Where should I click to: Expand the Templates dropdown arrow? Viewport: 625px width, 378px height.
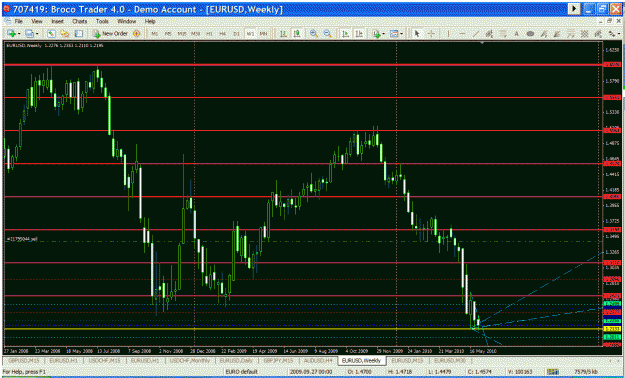pos(402,34)
